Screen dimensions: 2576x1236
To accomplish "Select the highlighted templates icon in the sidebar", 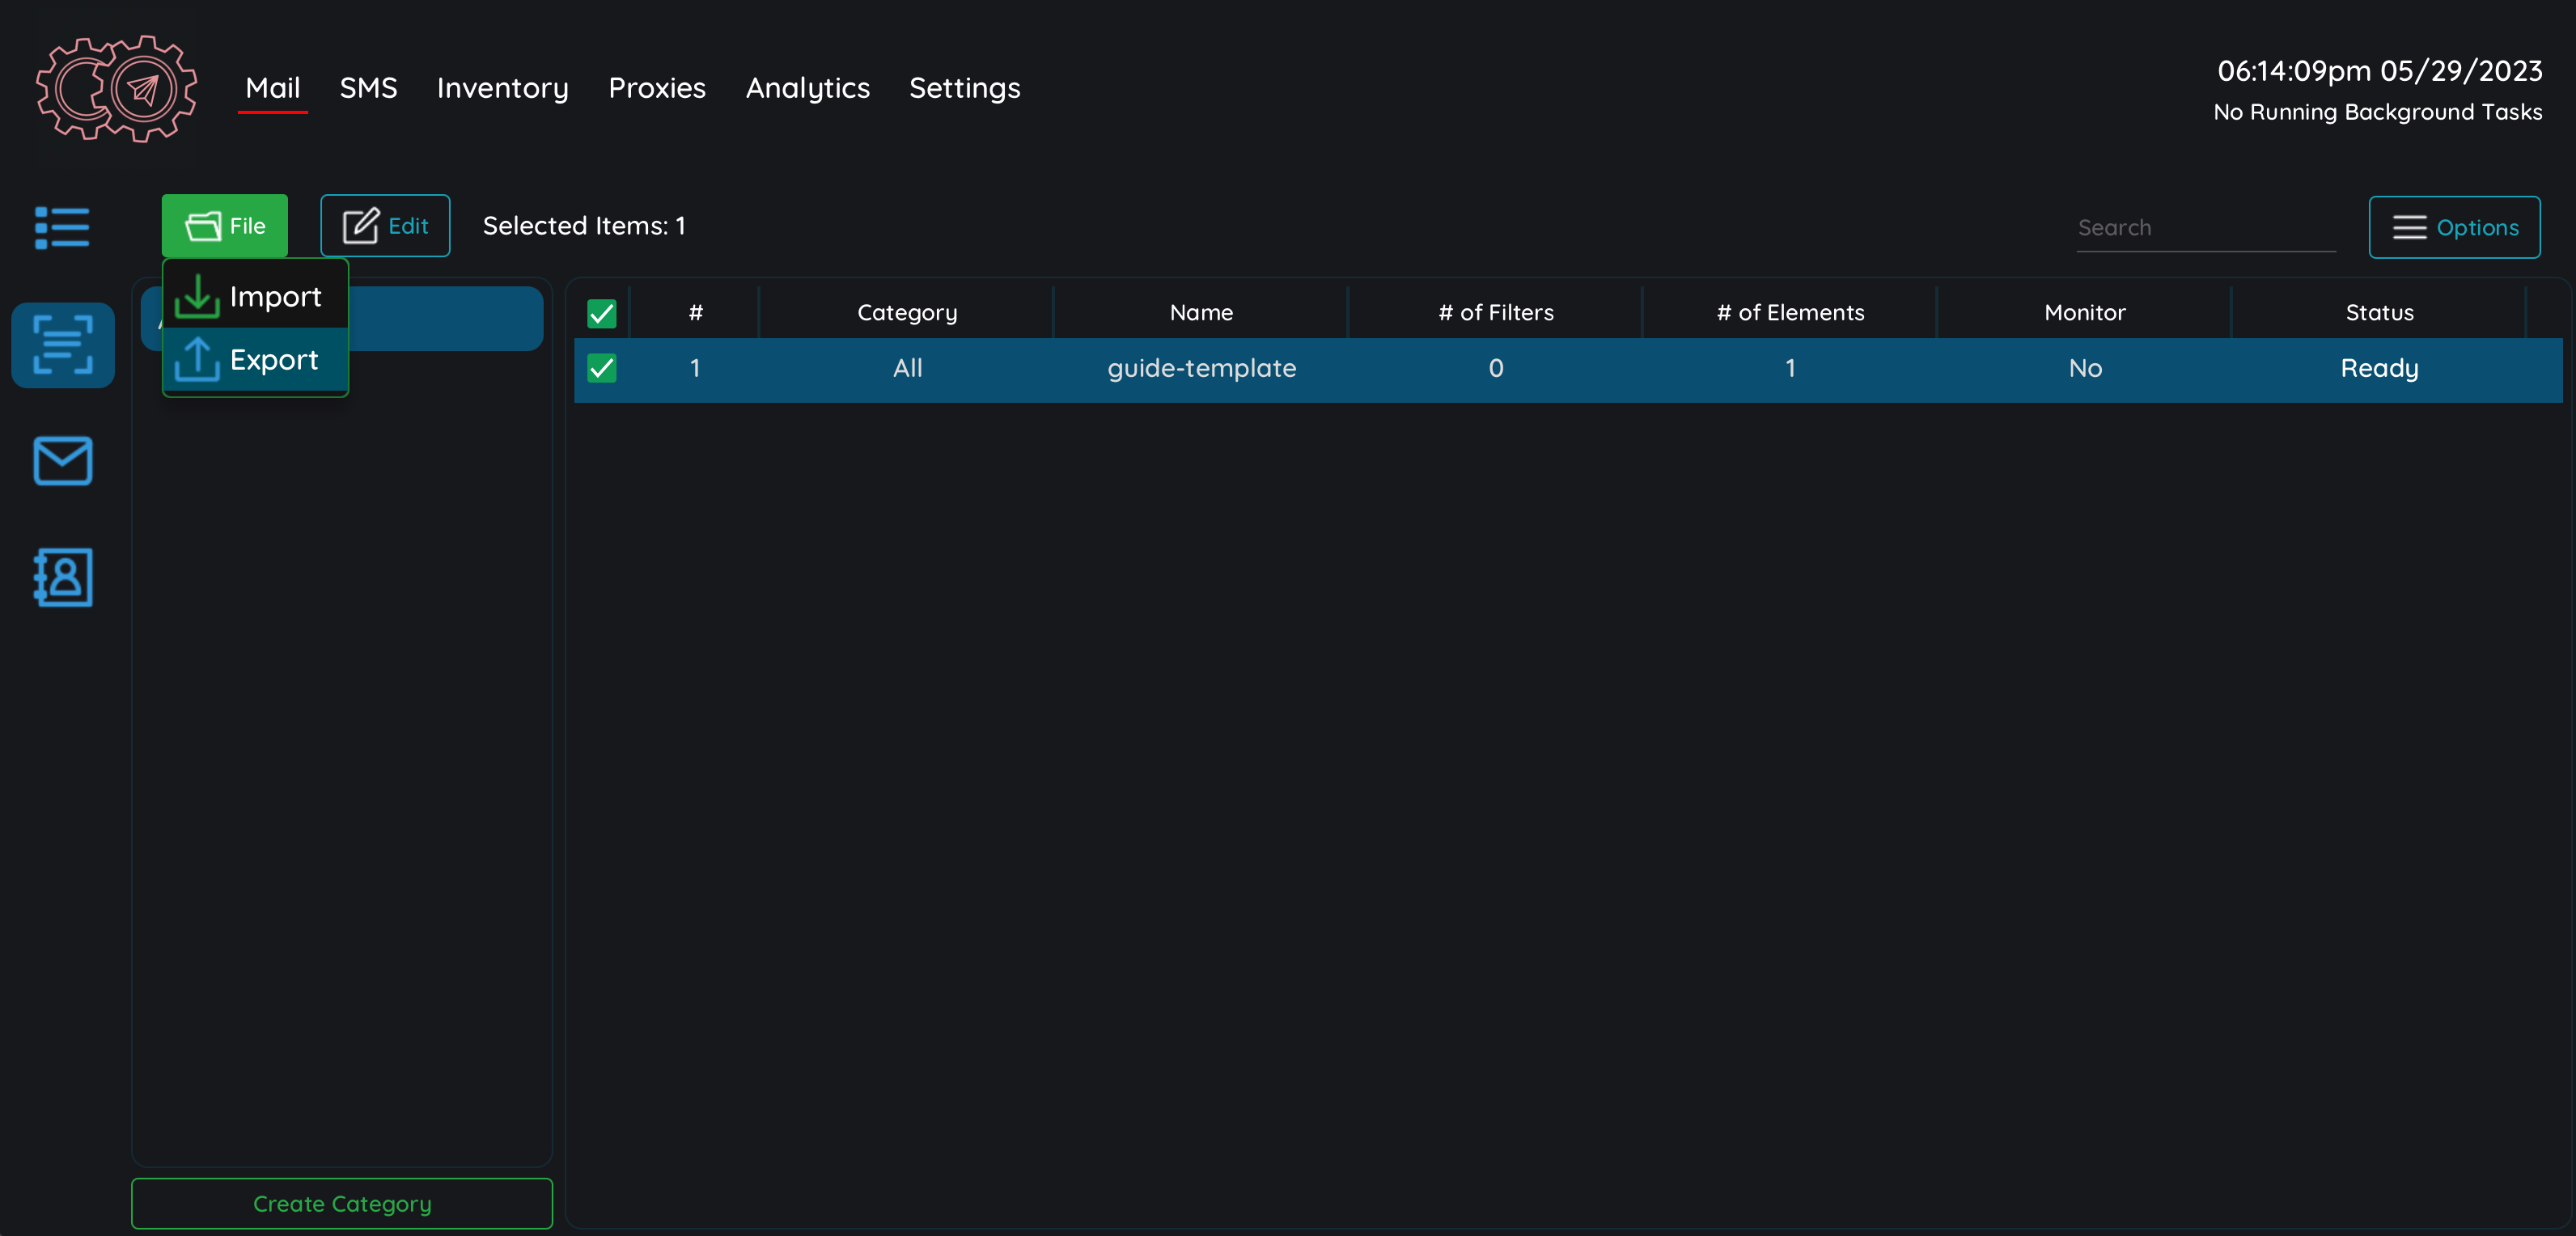I will (62, 345).
